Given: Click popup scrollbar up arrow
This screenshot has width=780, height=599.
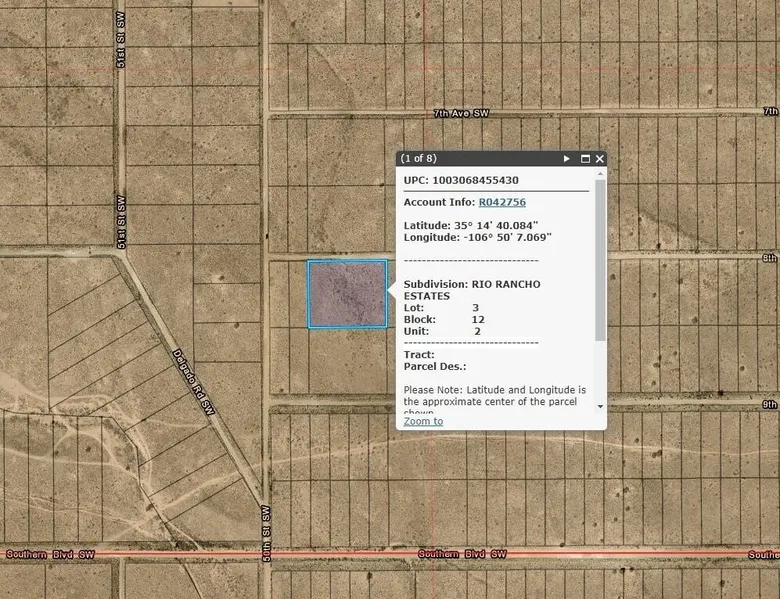Looking at the screenshot, I should tap(600, 175).
